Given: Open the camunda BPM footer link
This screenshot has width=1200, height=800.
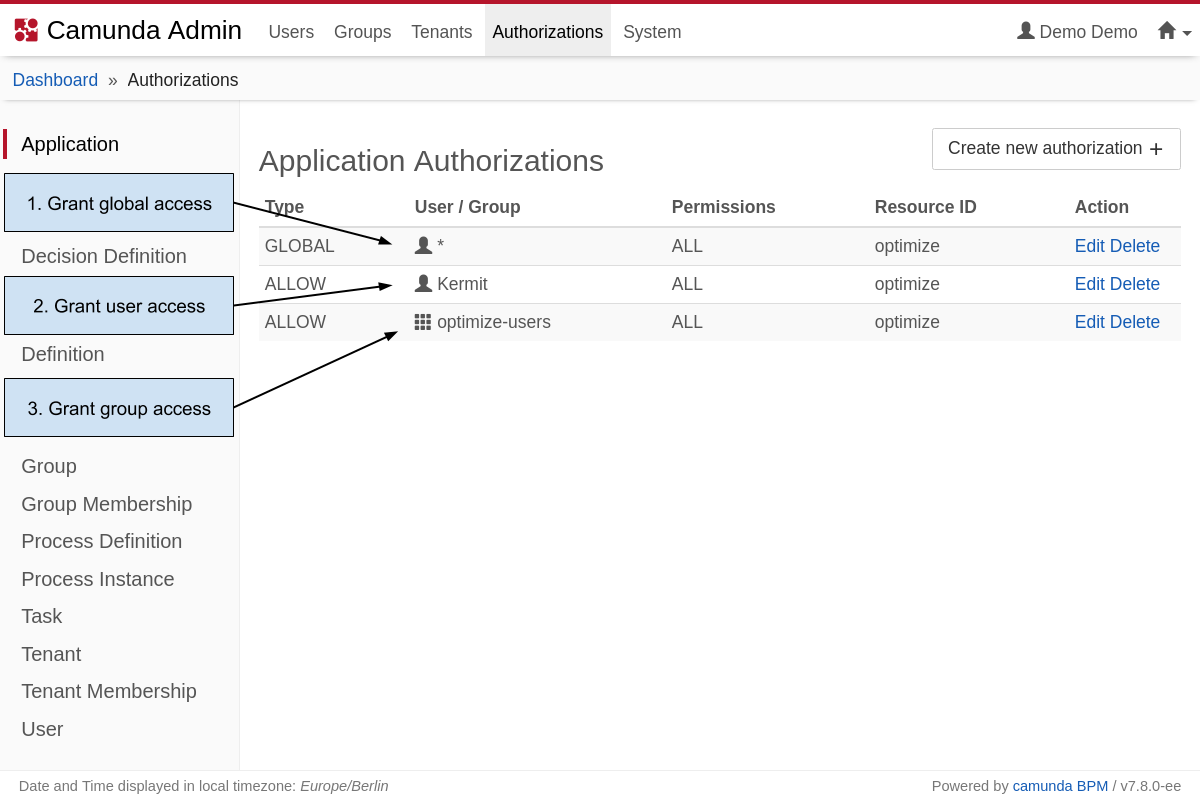Looking at the screenshot, I should point(1060,786).
